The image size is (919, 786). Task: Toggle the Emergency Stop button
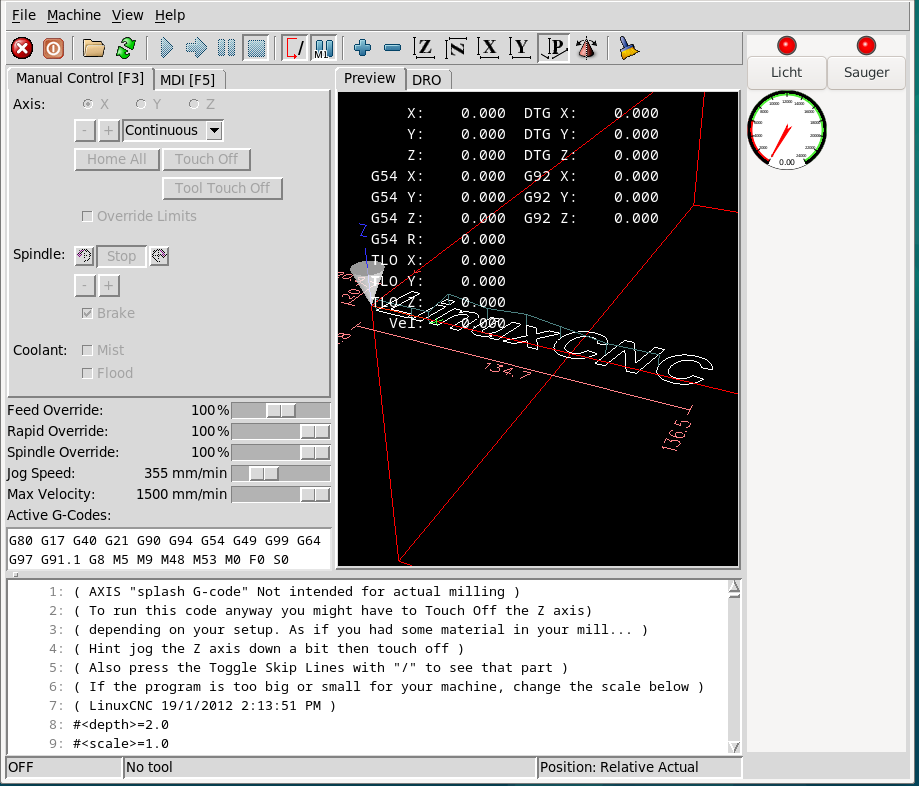click(x=22, y=47)
